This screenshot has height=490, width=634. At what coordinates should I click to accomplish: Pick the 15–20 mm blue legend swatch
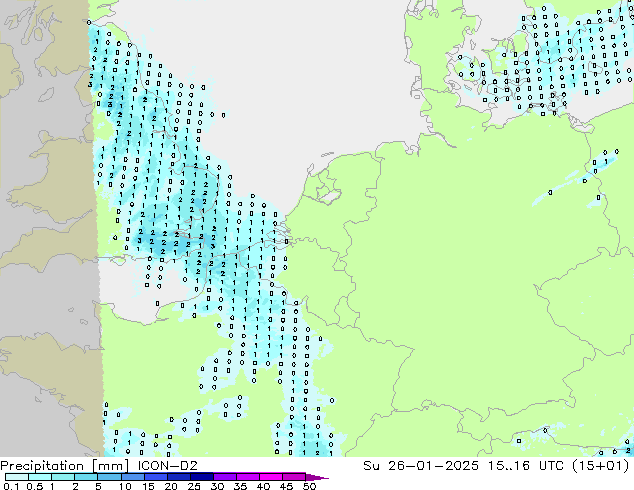point(155,477)
